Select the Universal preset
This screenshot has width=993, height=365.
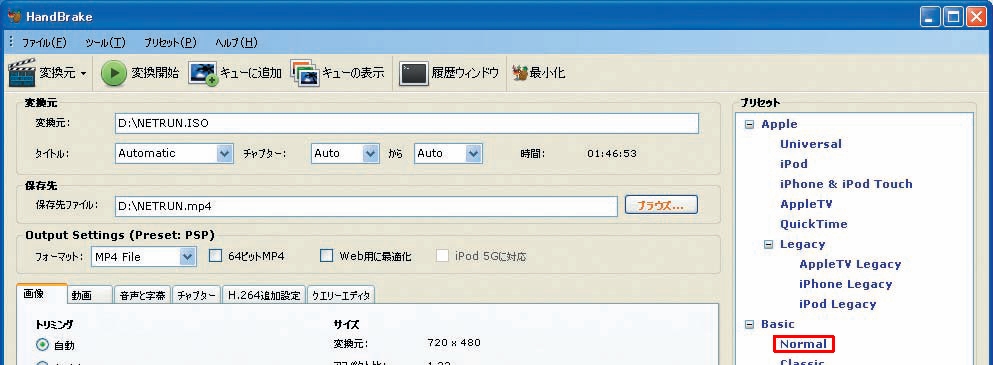811,144
